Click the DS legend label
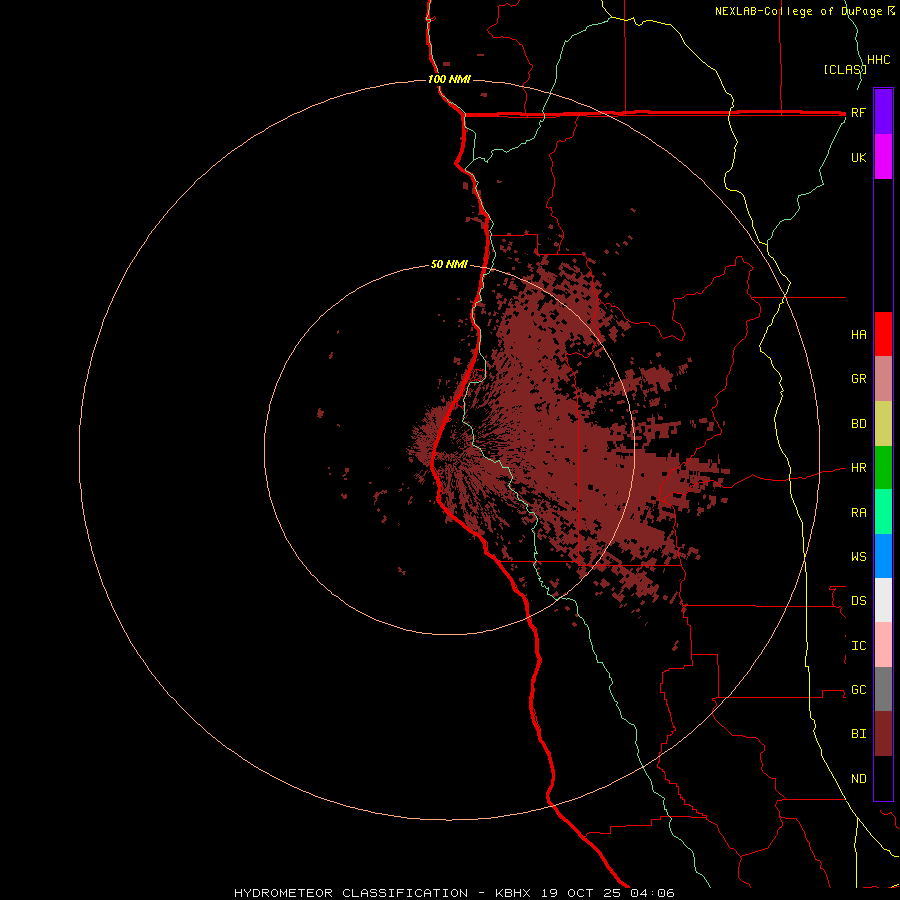The image size is (900, 900). point(858,601)
